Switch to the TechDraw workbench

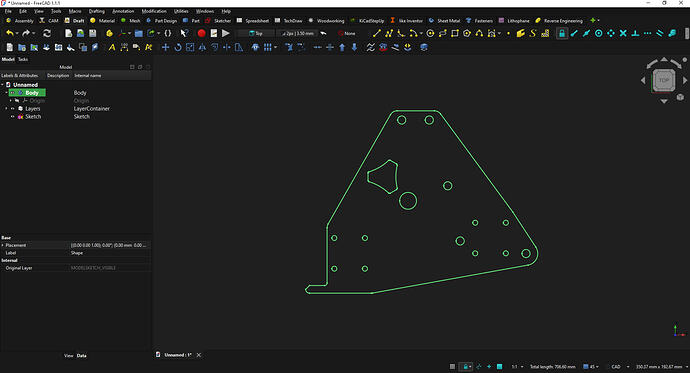pos(289,20)
